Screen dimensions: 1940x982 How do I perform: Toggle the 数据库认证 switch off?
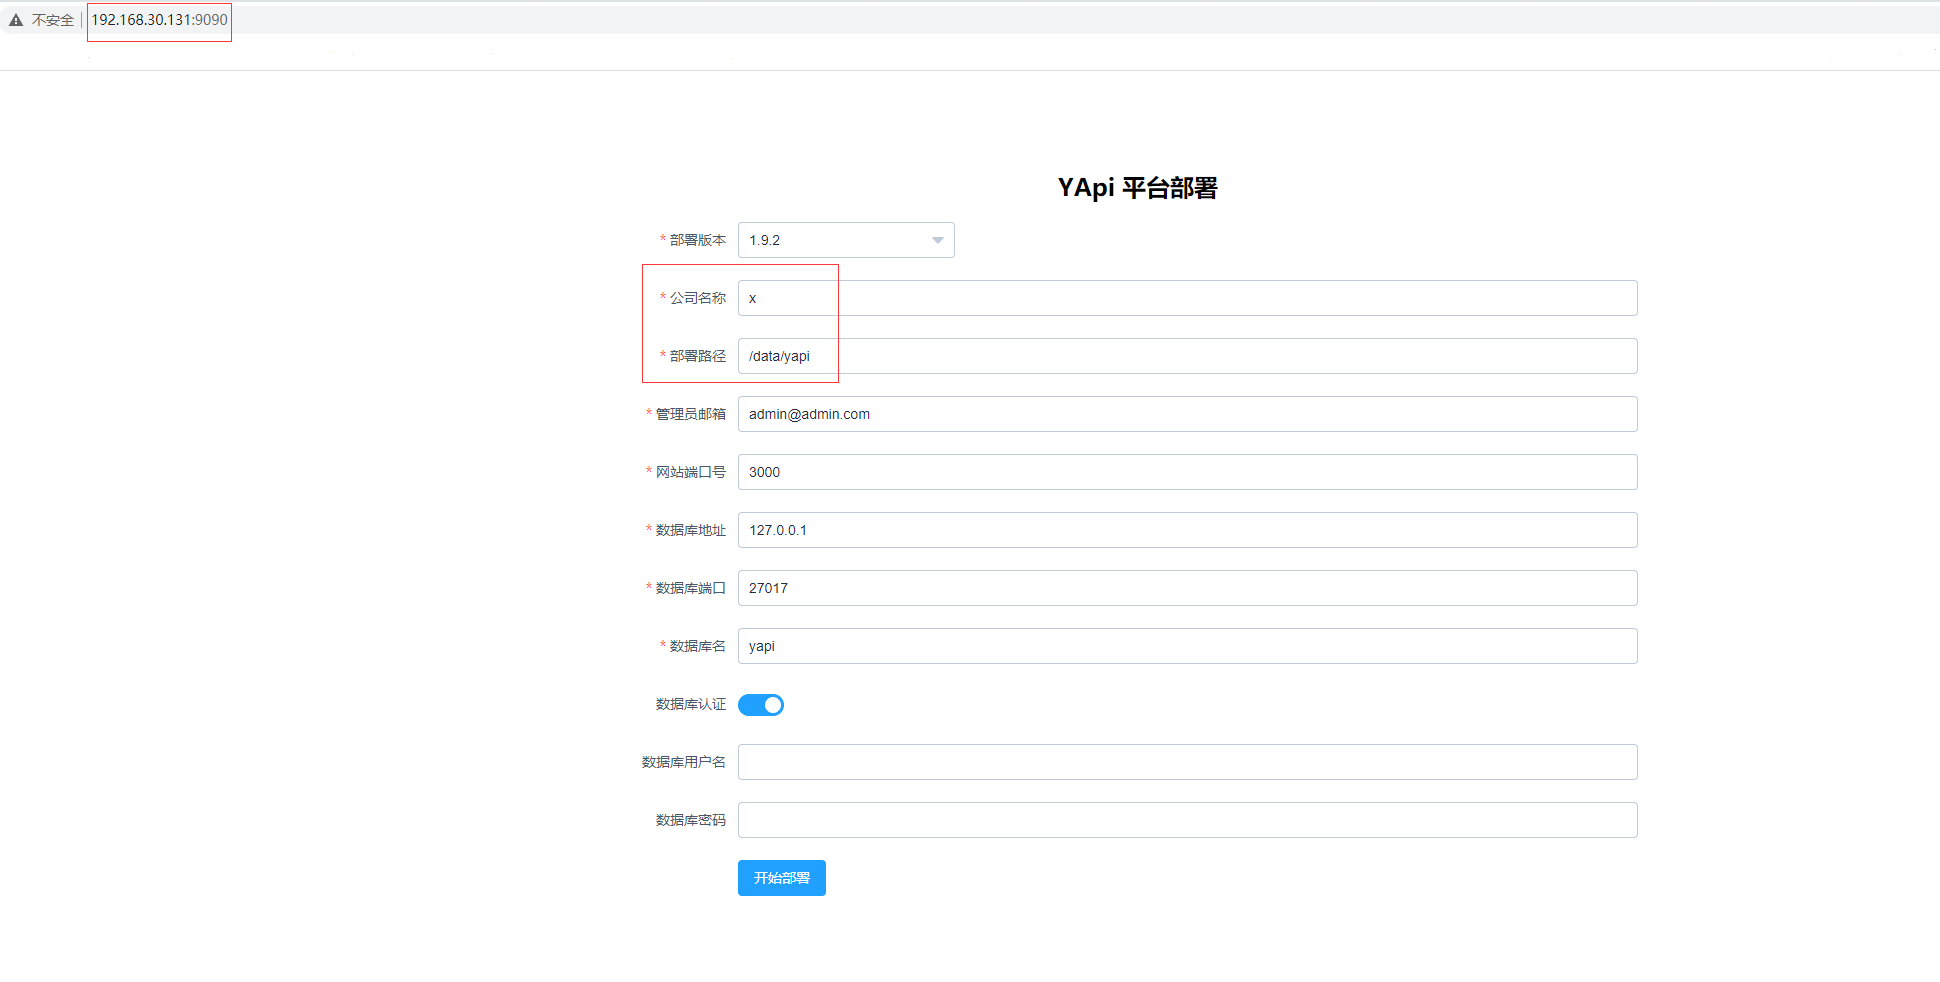coord(761,705)
